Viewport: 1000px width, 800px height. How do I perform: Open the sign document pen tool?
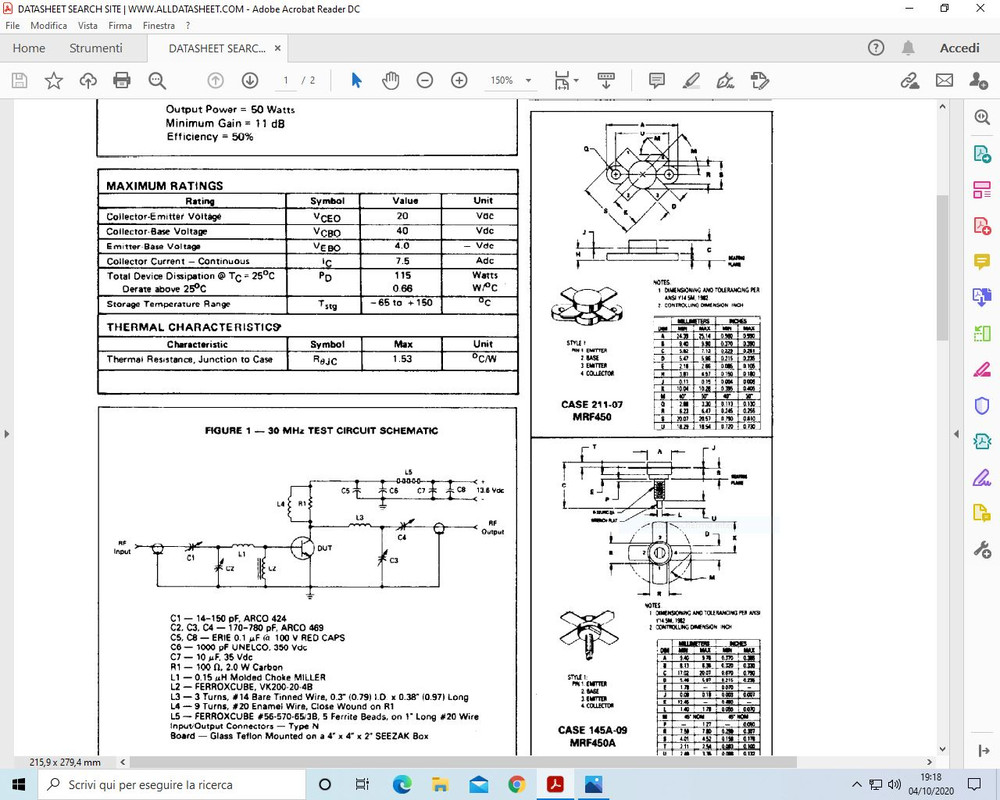(725, 80)
